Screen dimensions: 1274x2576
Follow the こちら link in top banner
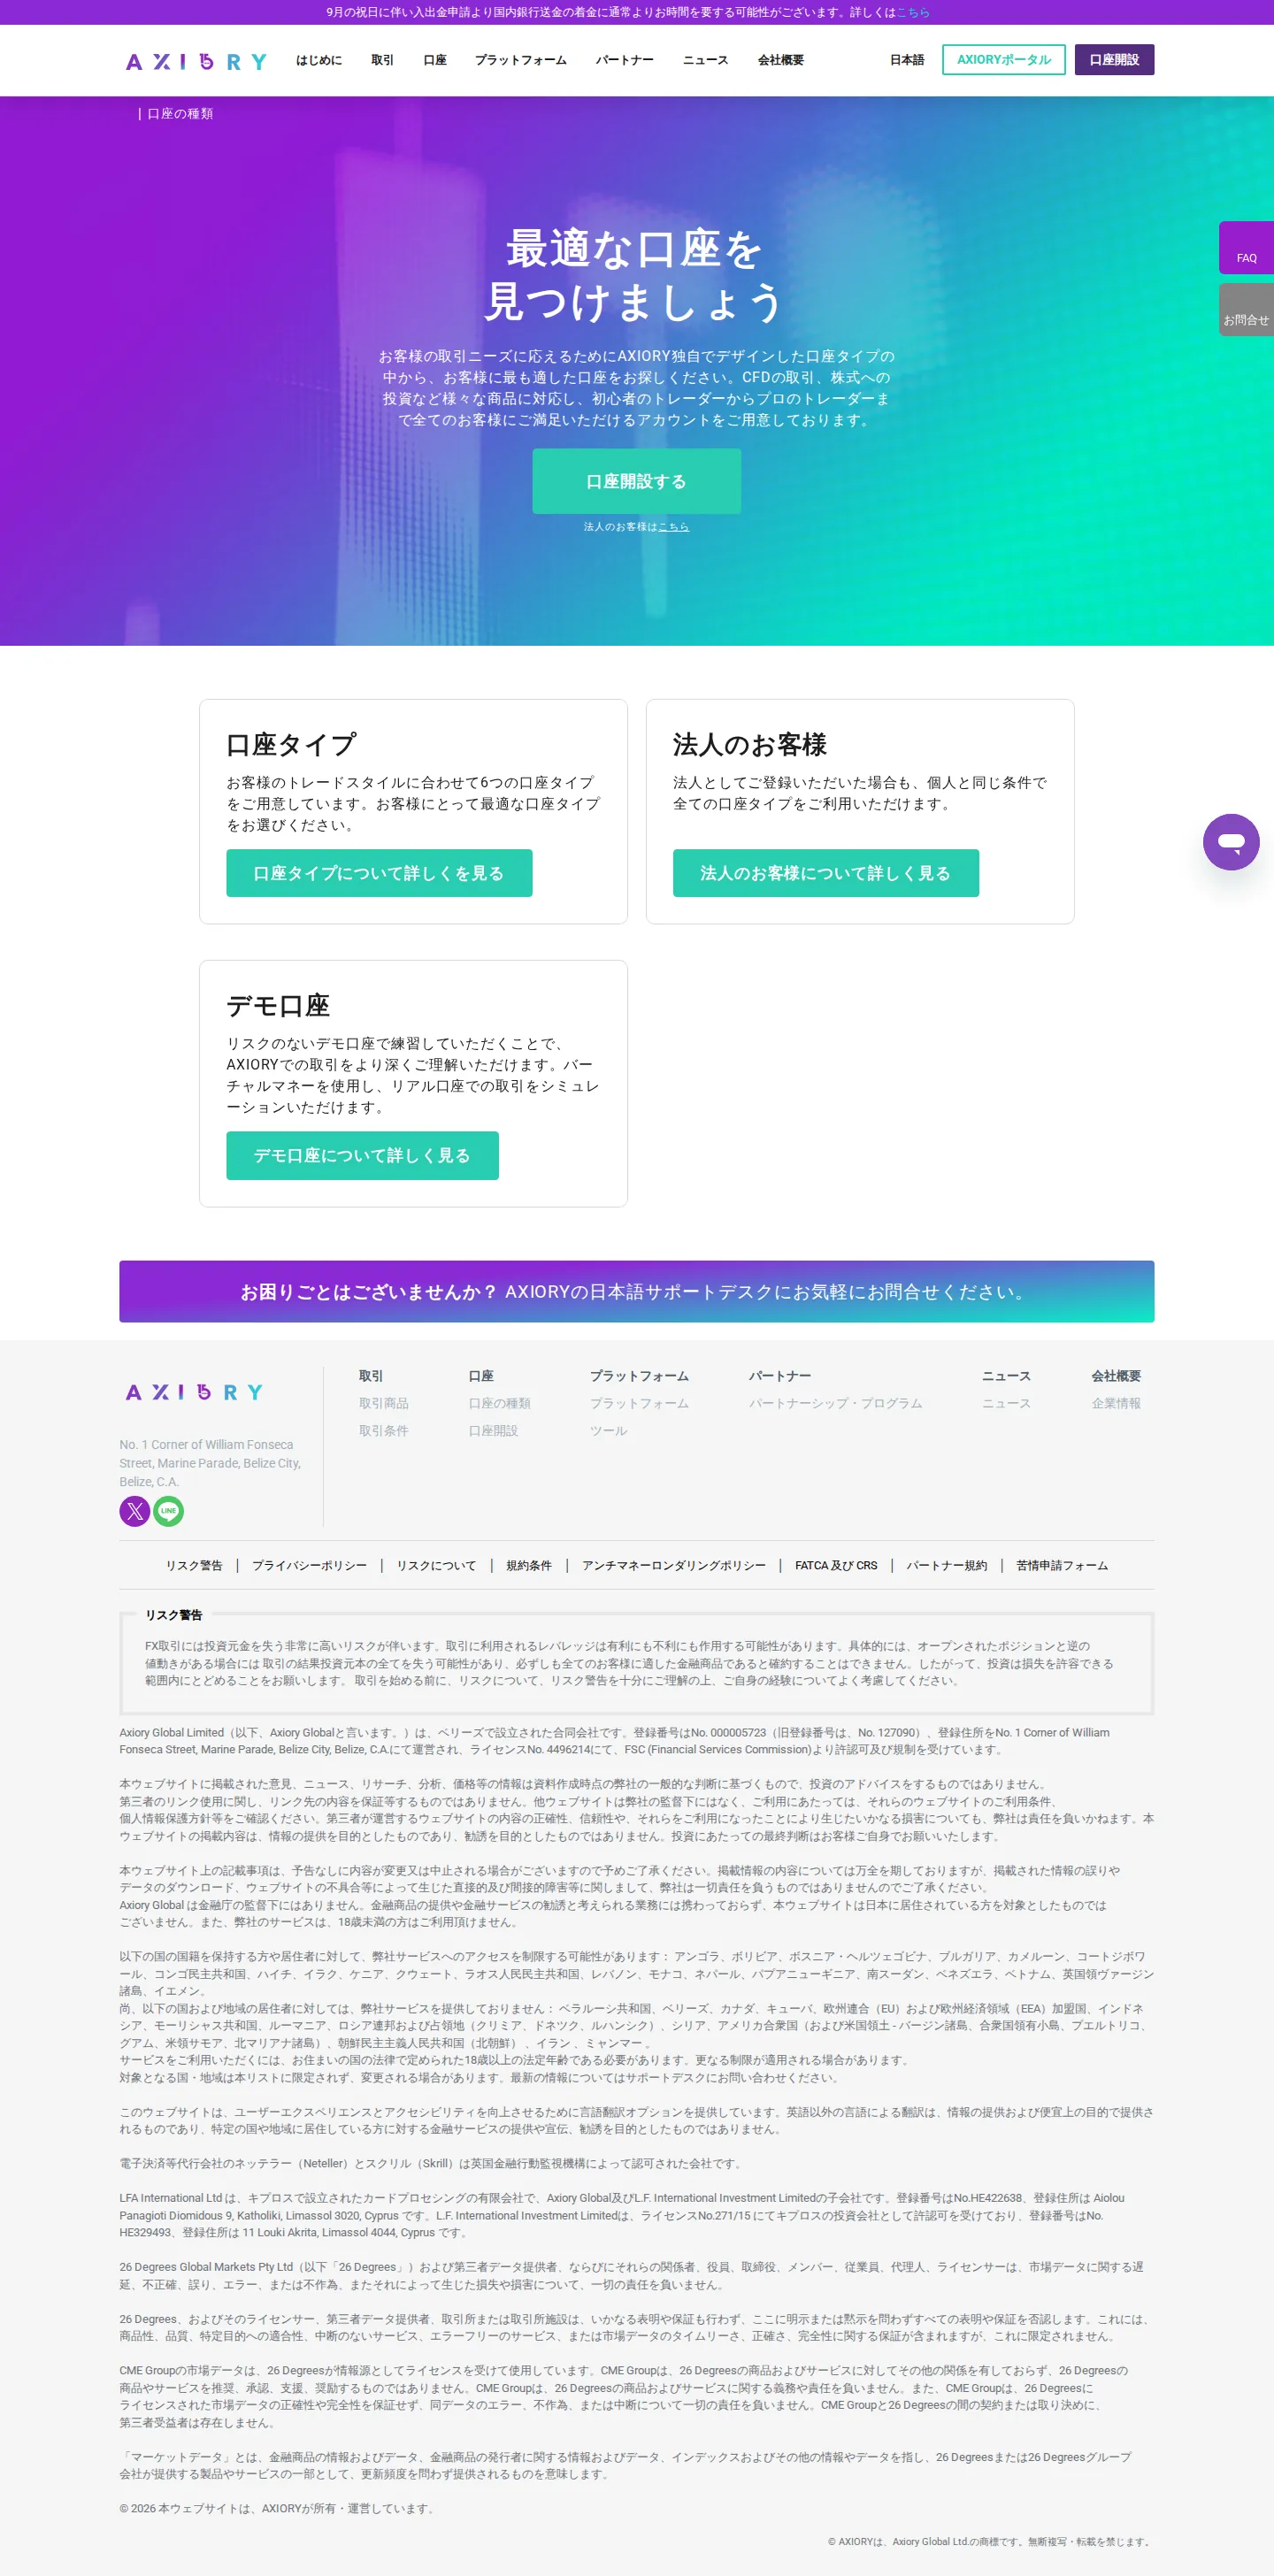tap(913, 12)
